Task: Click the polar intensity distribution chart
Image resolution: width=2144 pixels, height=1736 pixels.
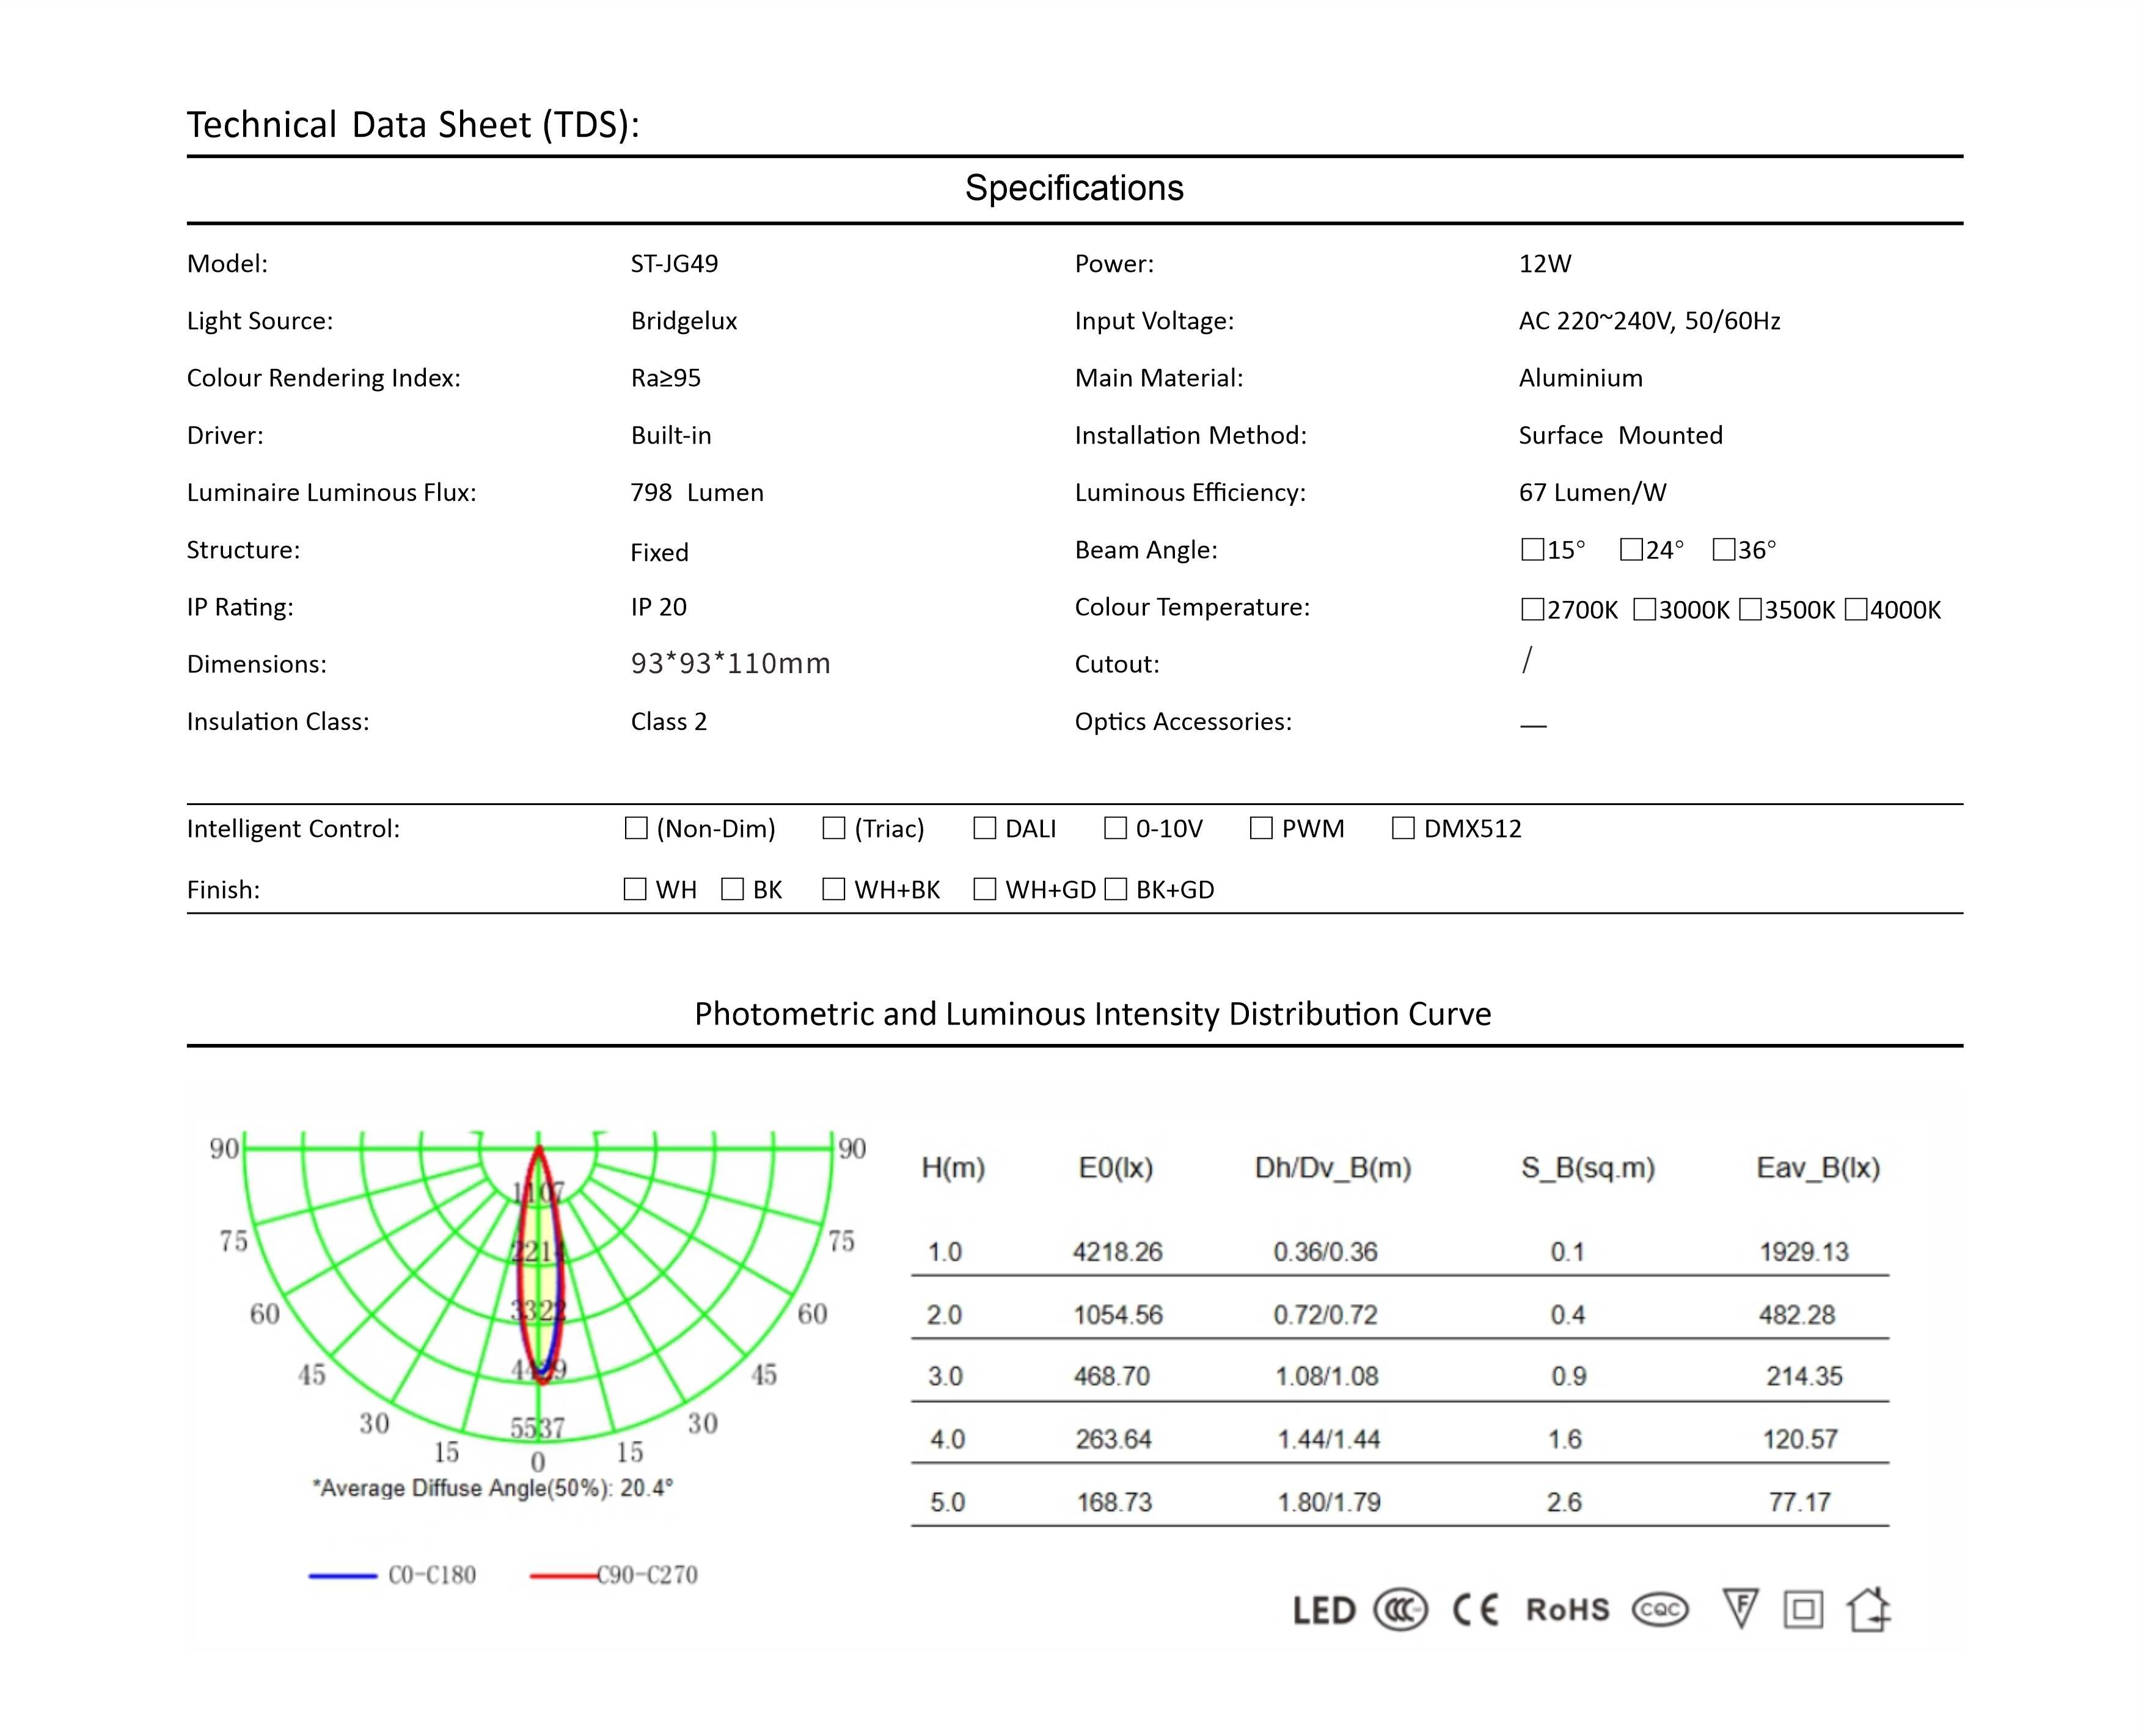Action: point(538,1295)
